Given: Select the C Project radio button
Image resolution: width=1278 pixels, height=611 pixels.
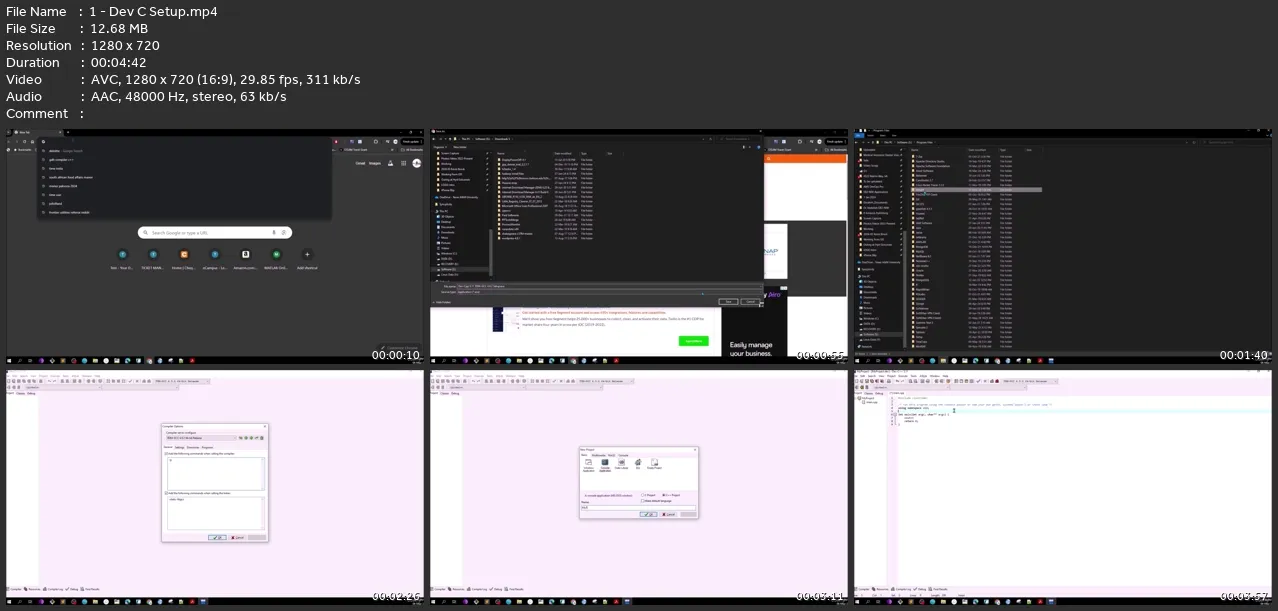Looking at the screenshot, I should 642,494.
